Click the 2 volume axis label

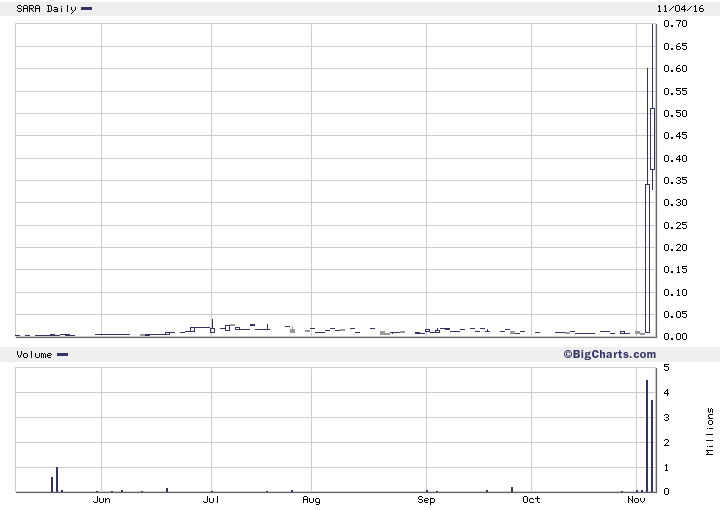point(666,443)
